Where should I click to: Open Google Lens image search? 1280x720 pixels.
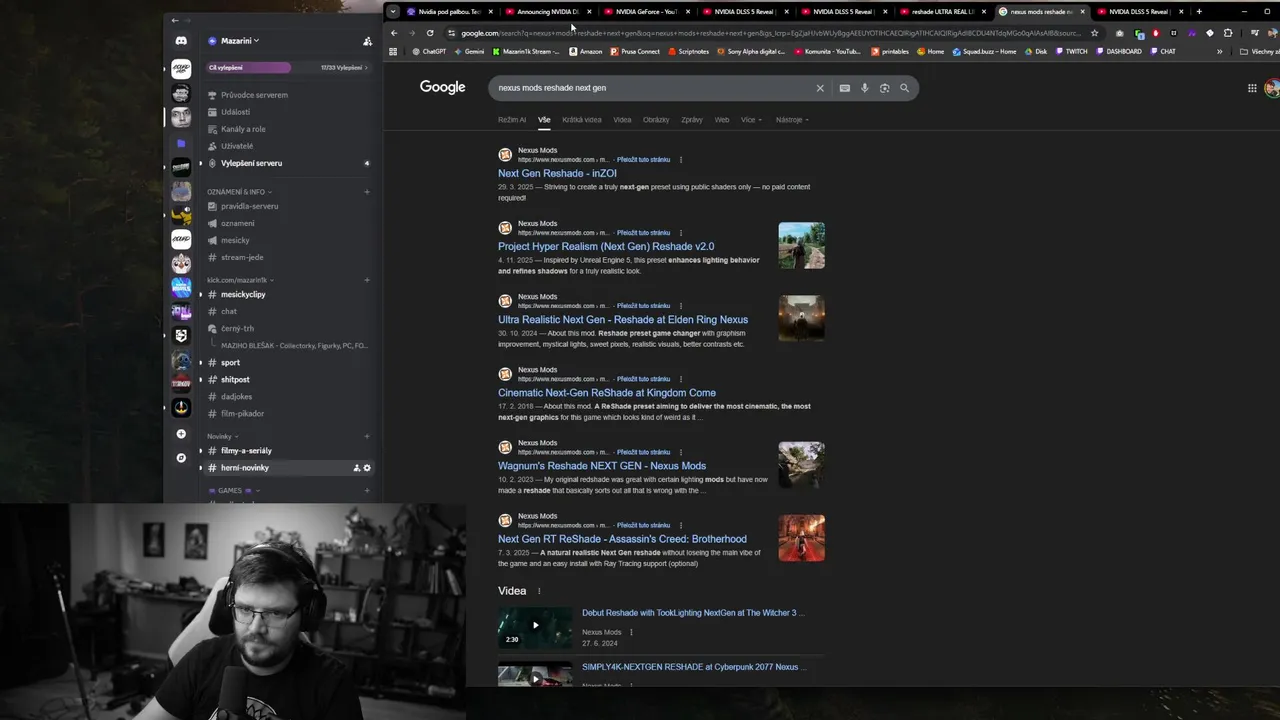(885, 88)
